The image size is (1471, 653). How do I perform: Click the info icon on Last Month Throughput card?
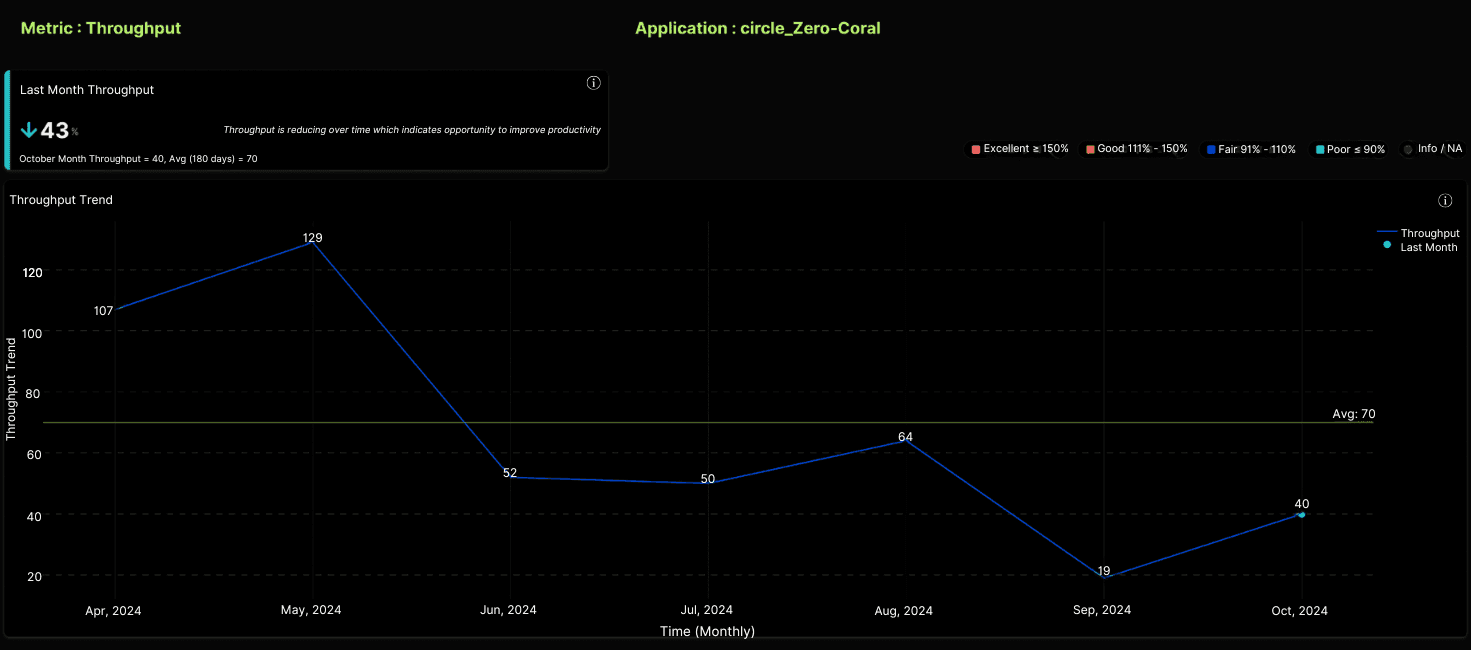pyautogui.click(x=593, y=83)
